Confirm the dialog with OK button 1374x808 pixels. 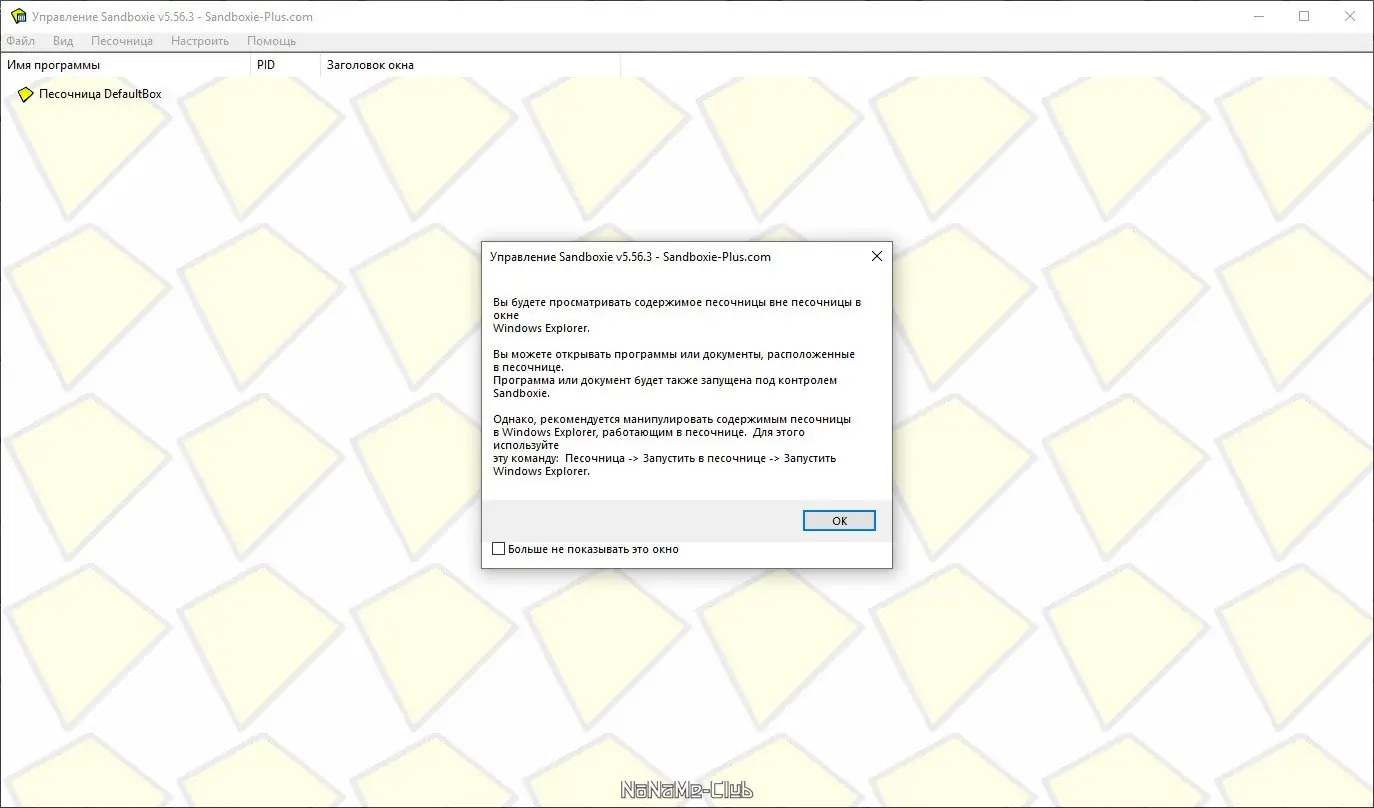[x=839, y=521]
